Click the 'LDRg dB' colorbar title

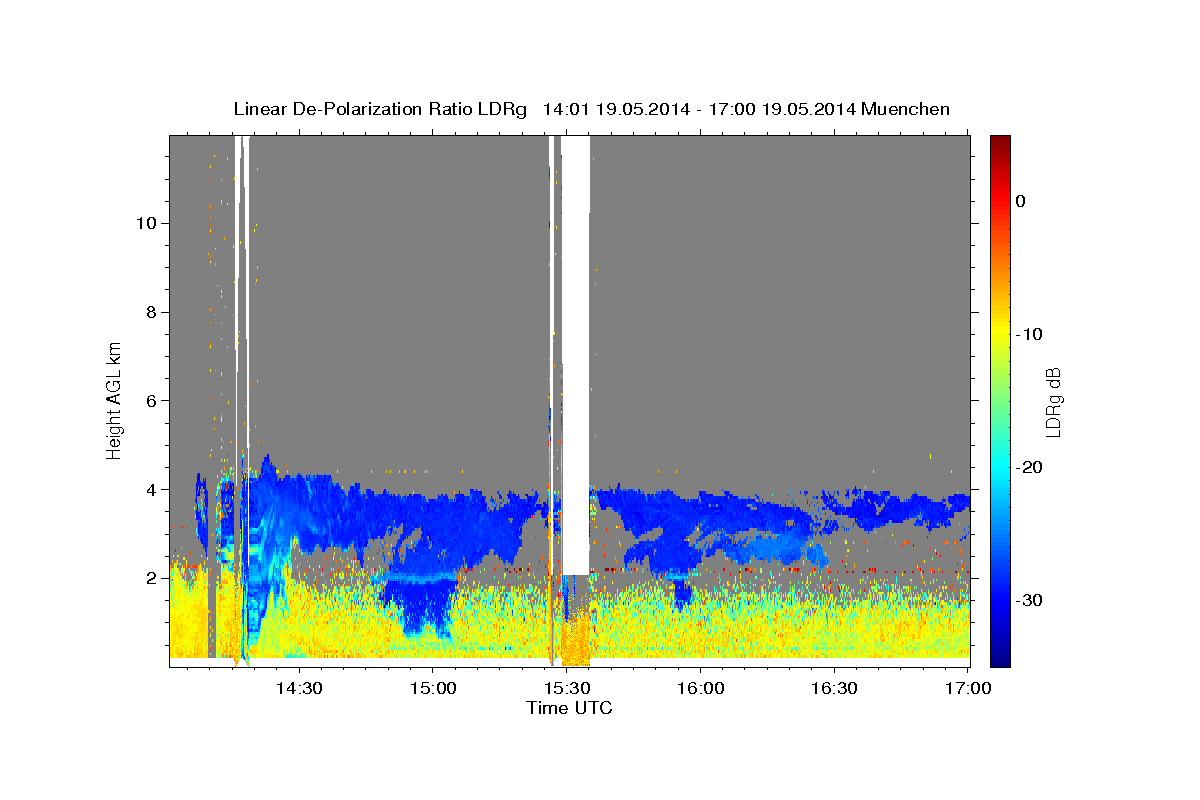[1053, 400]
